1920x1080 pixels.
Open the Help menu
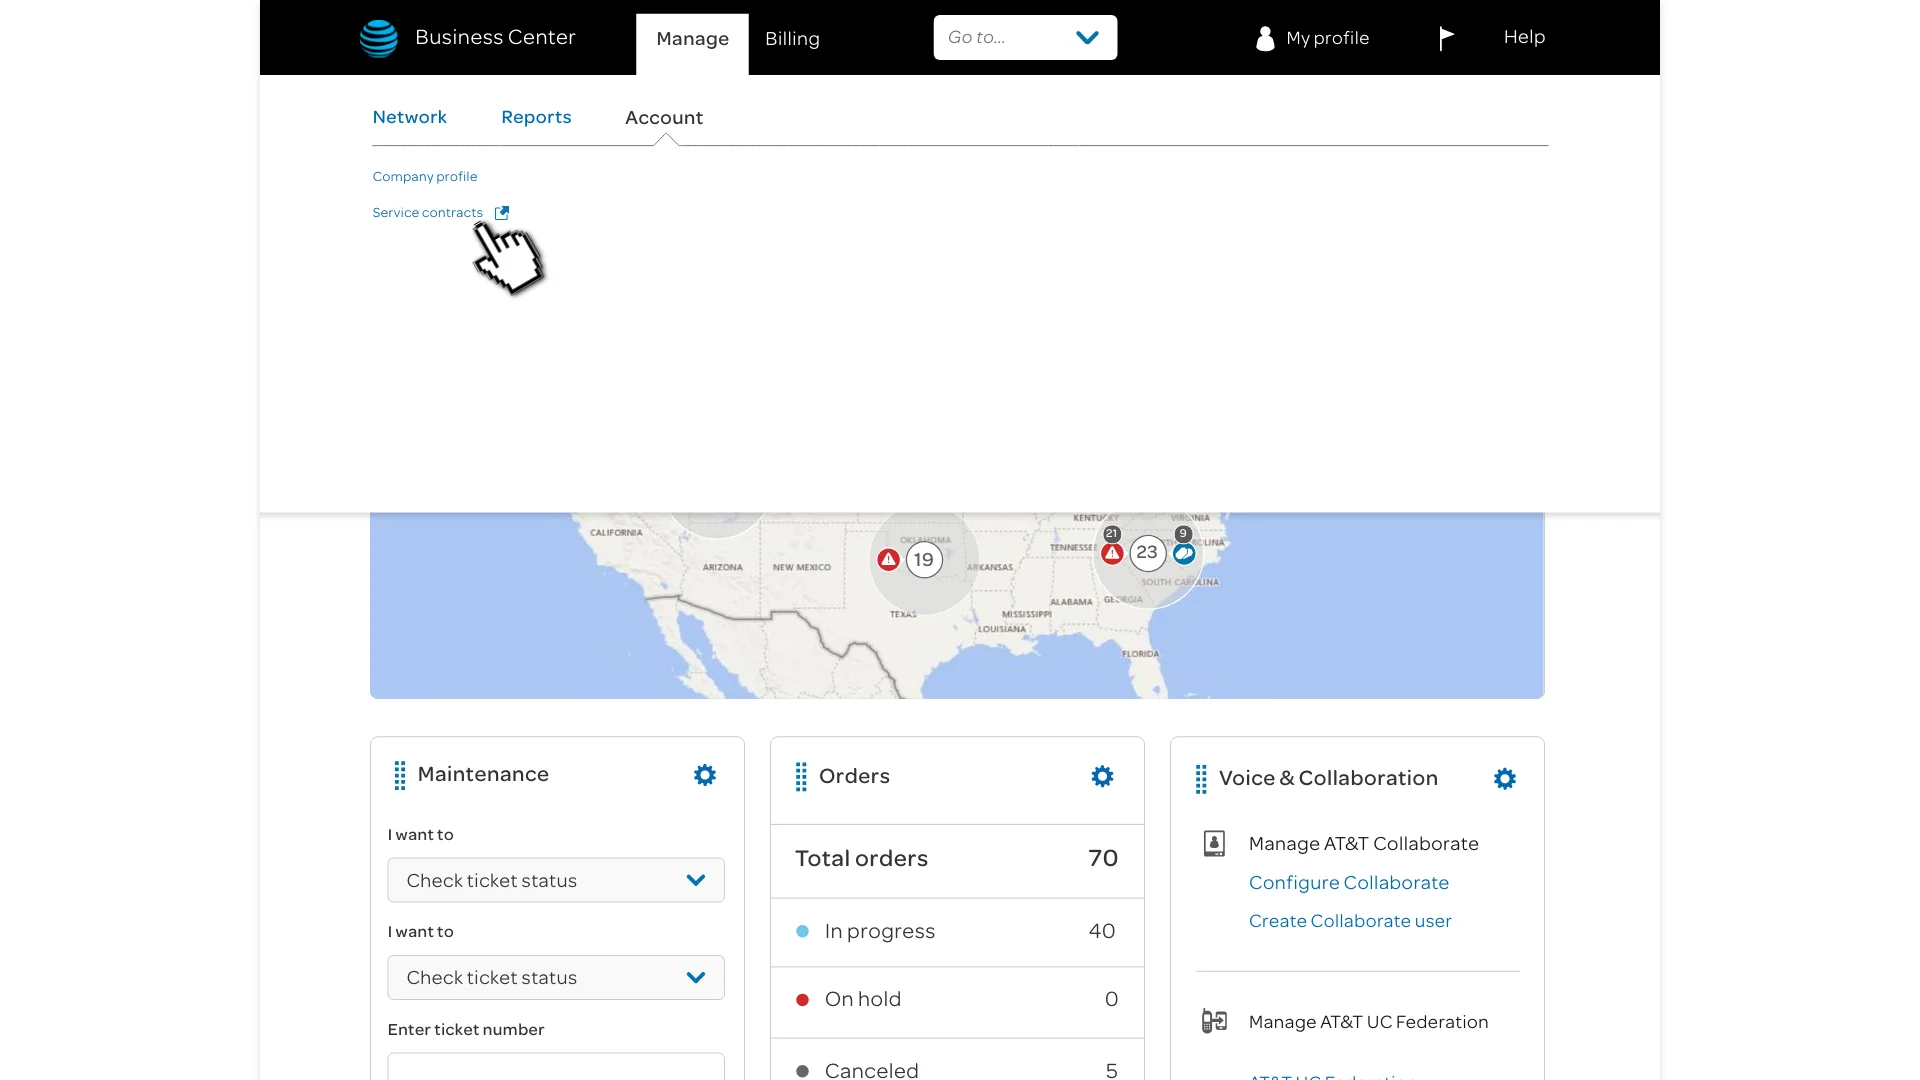pyautogui.click(x=1524, y=37)
